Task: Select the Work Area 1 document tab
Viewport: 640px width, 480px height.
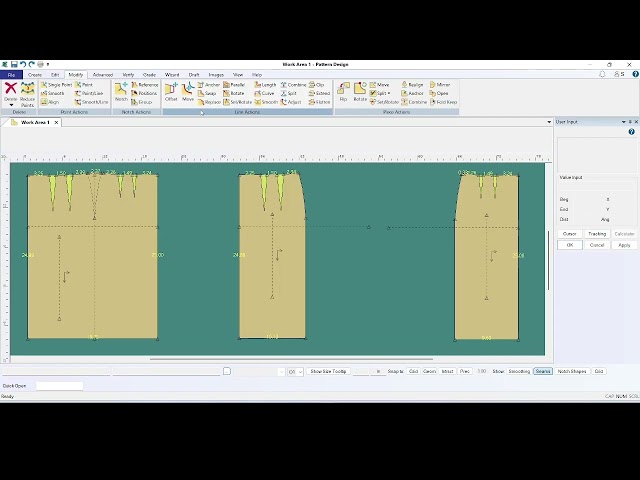Action: 35,122
